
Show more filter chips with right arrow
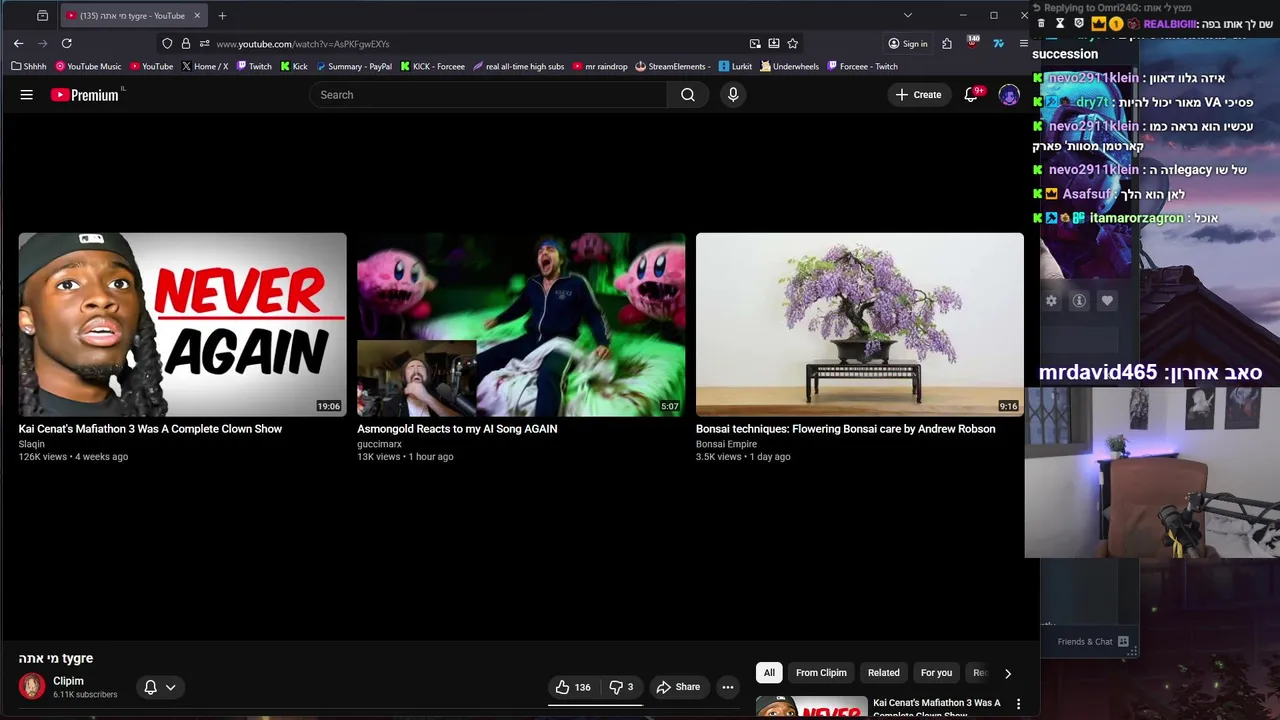pos(1007,673)
